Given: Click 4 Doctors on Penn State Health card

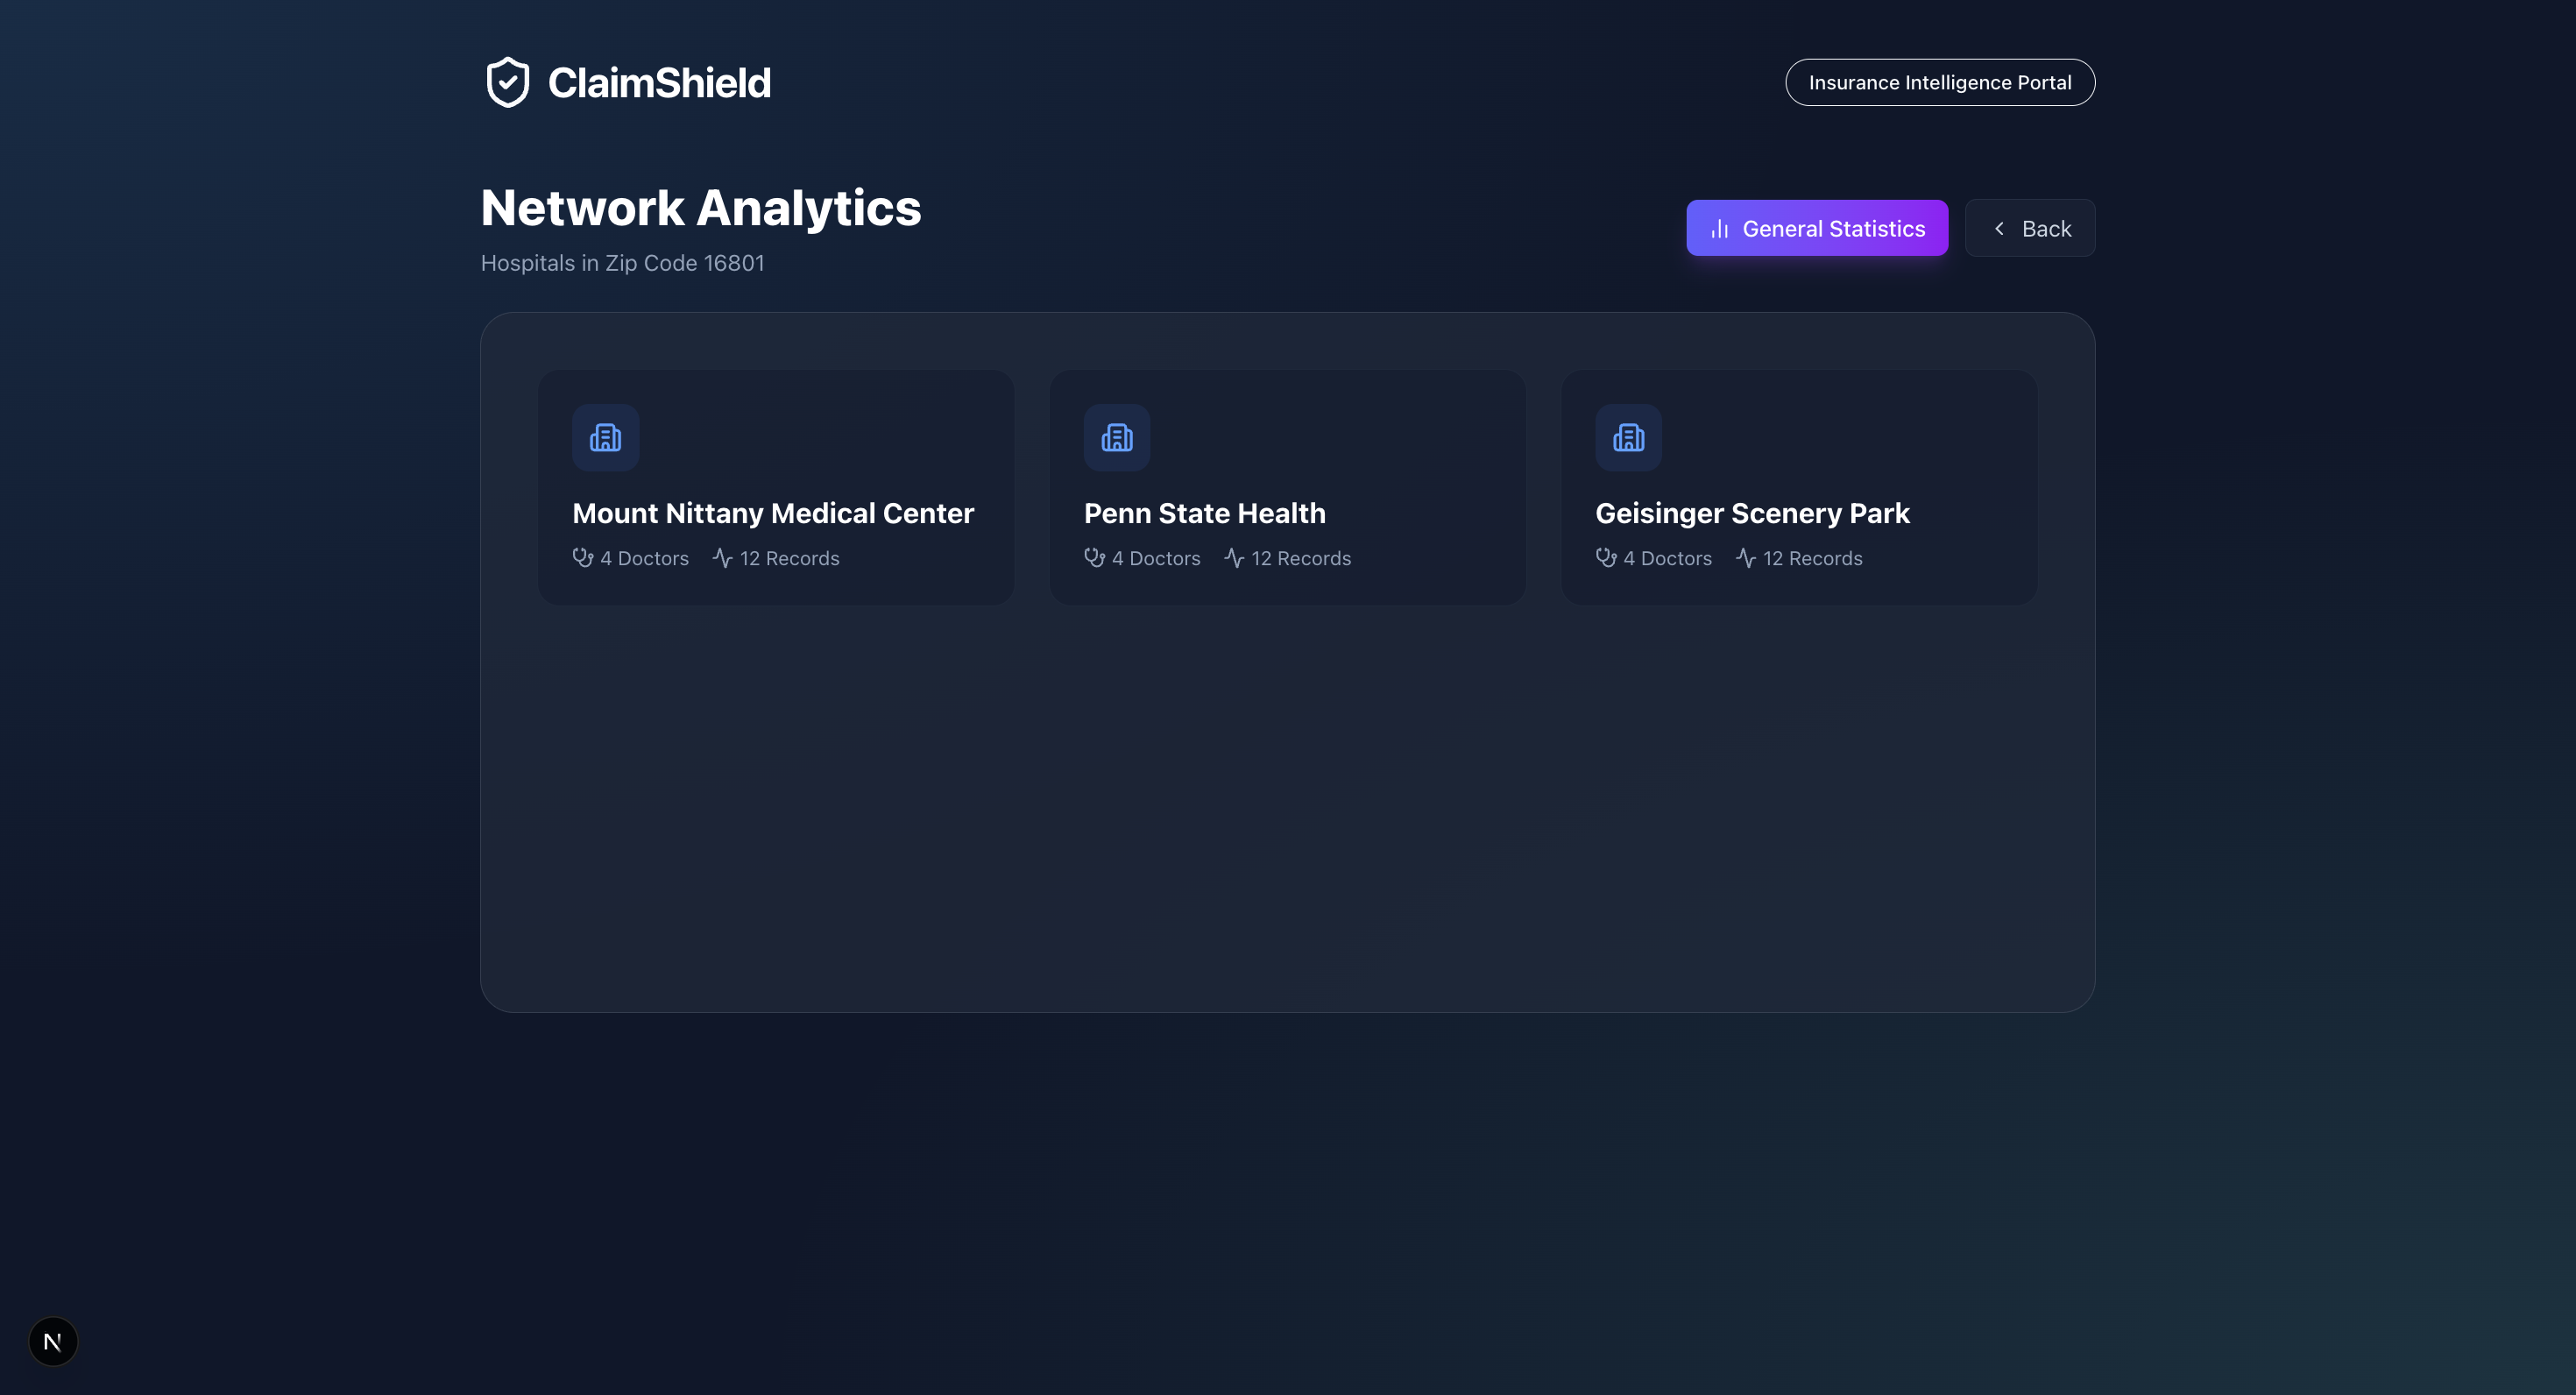Looking at the screenshot, I should pos(1155,558).
